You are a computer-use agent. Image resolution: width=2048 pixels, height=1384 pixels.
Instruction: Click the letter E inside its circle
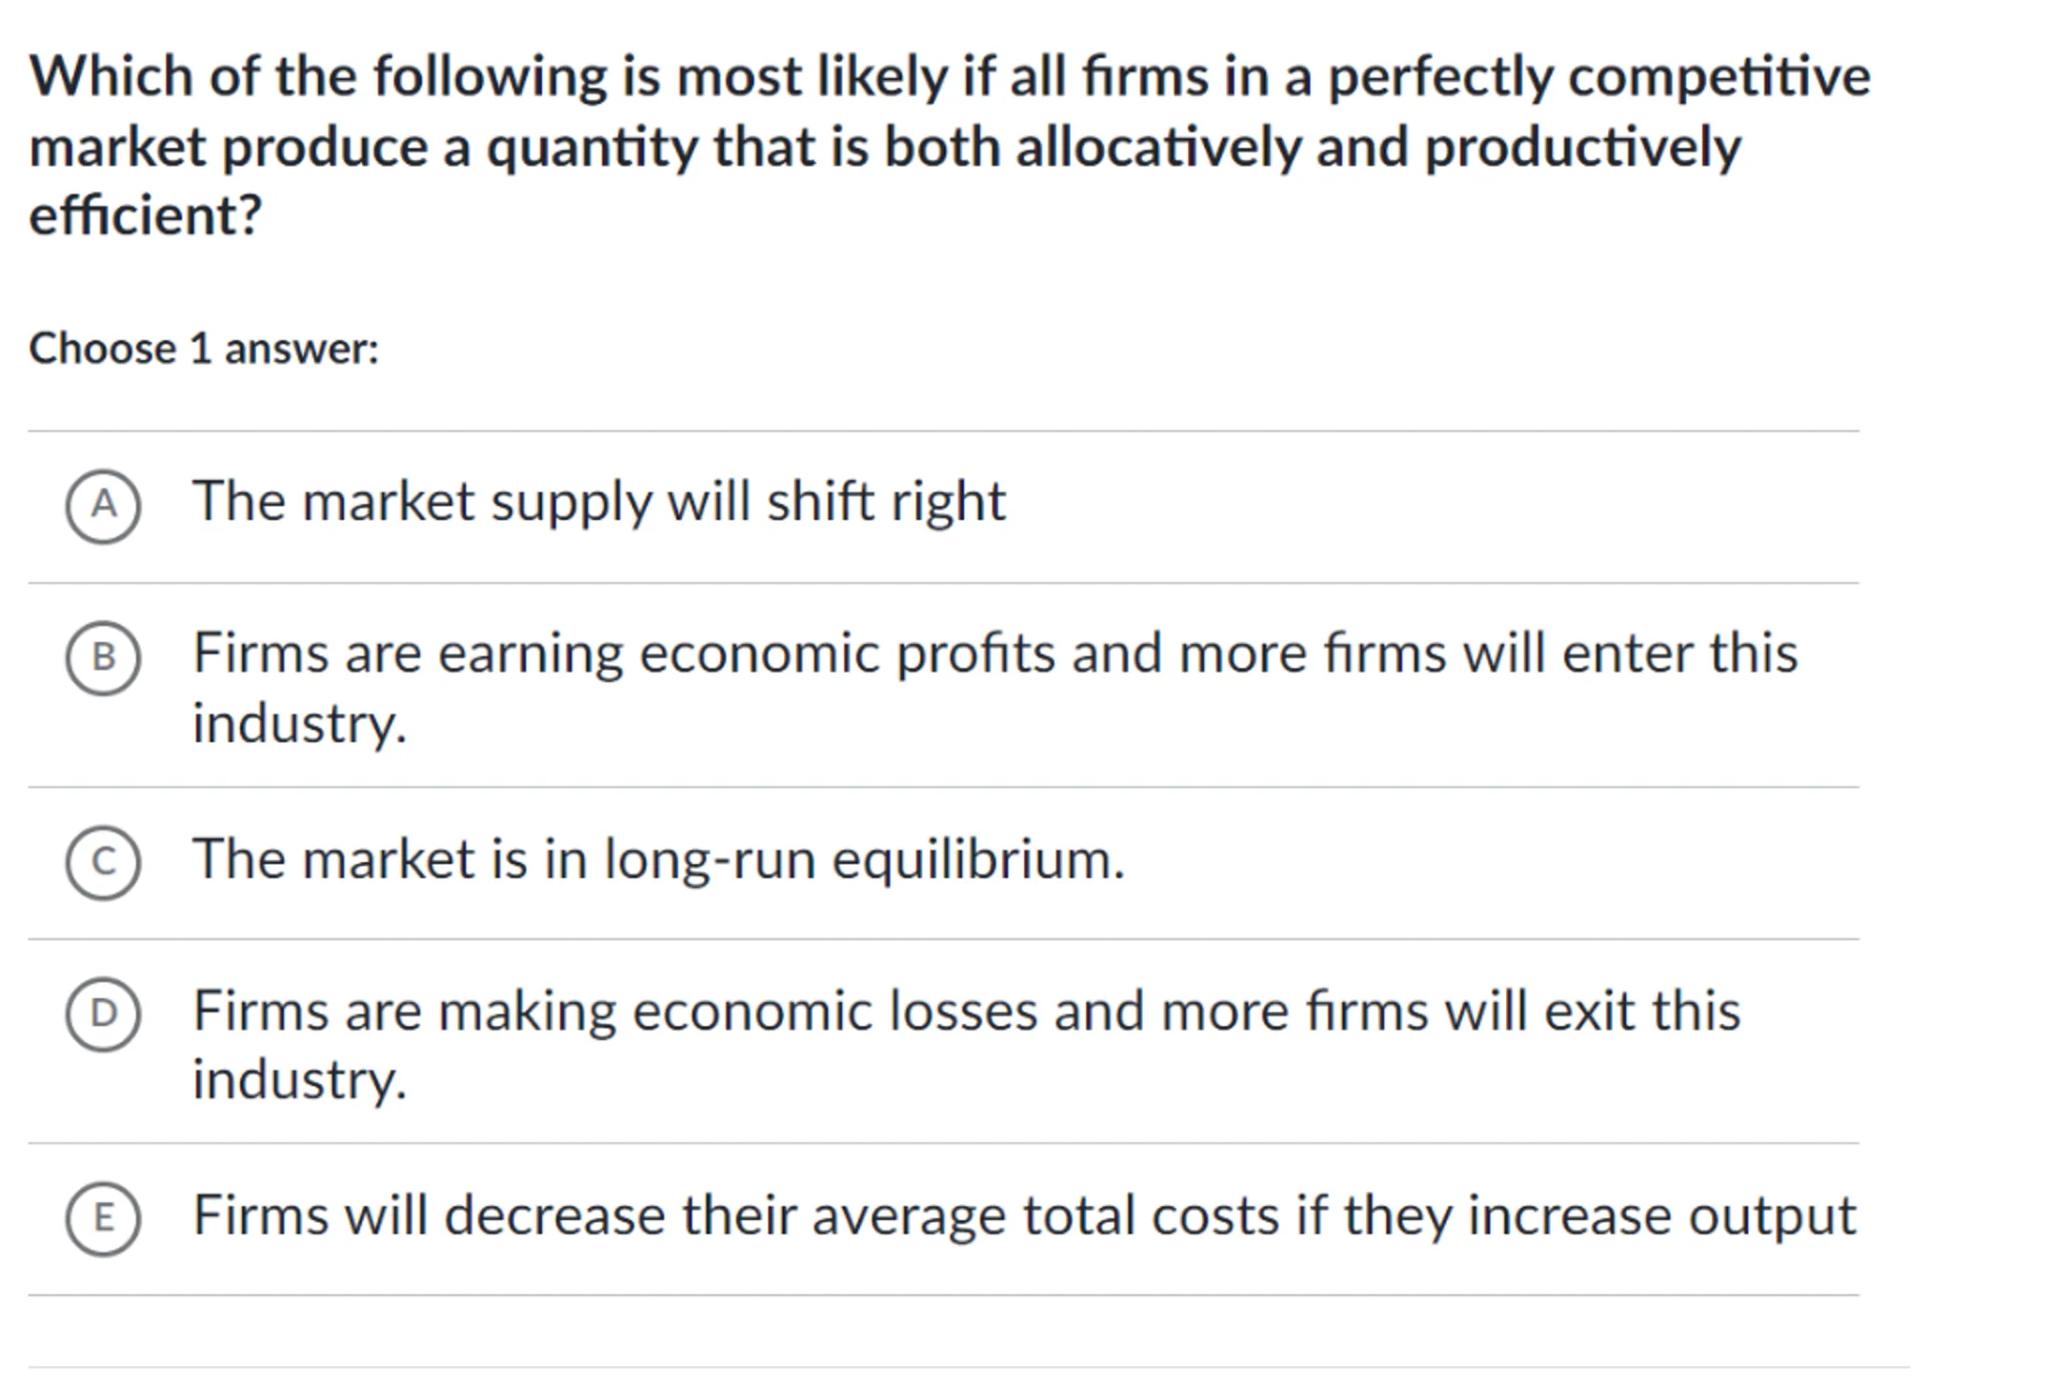point(103,1218)
